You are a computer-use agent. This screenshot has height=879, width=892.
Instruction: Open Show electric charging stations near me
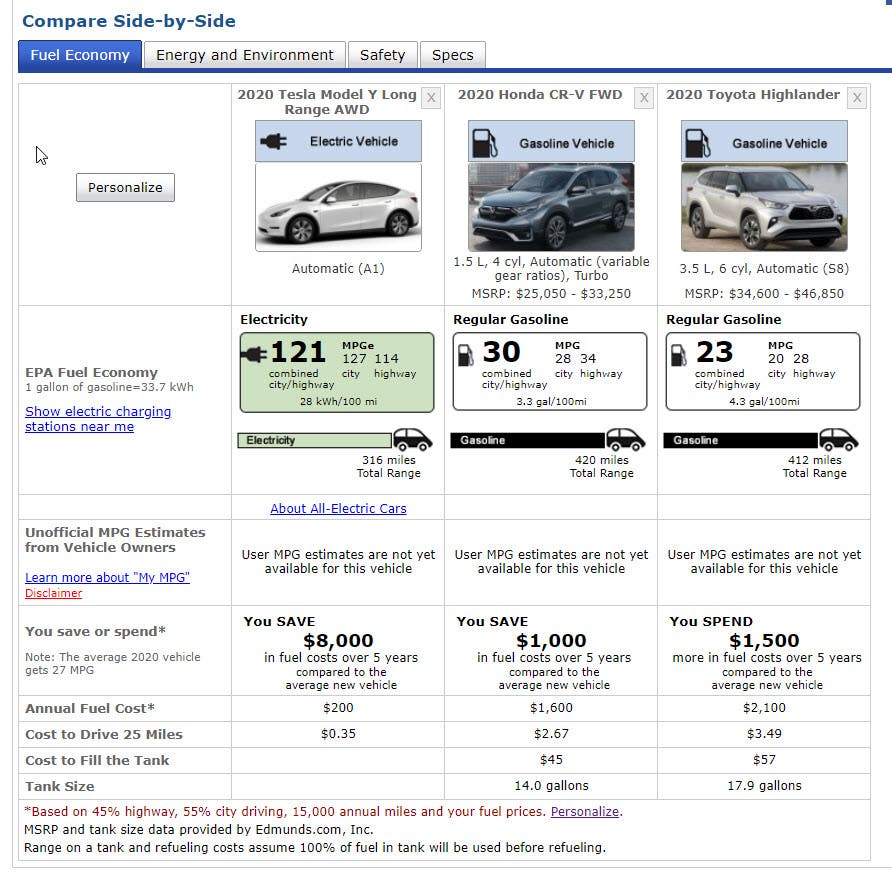click(x=98, y=419)
